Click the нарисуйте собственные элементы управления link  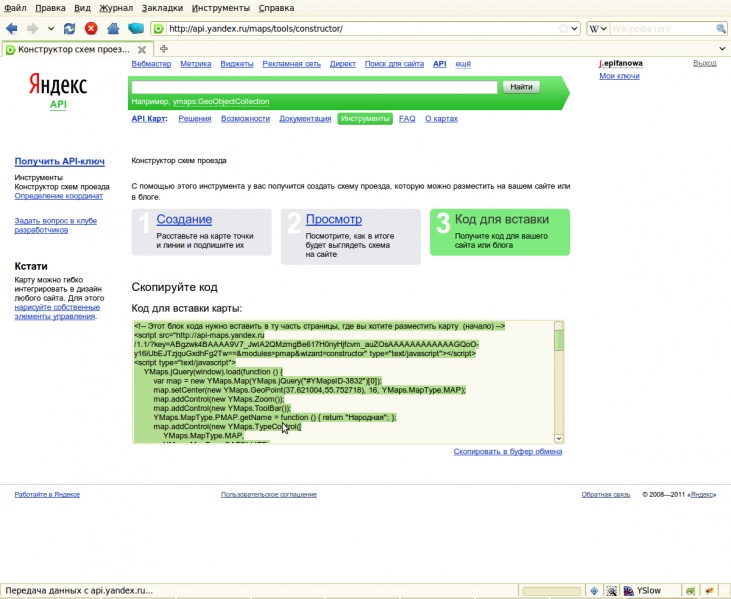[x=57, y=312]
